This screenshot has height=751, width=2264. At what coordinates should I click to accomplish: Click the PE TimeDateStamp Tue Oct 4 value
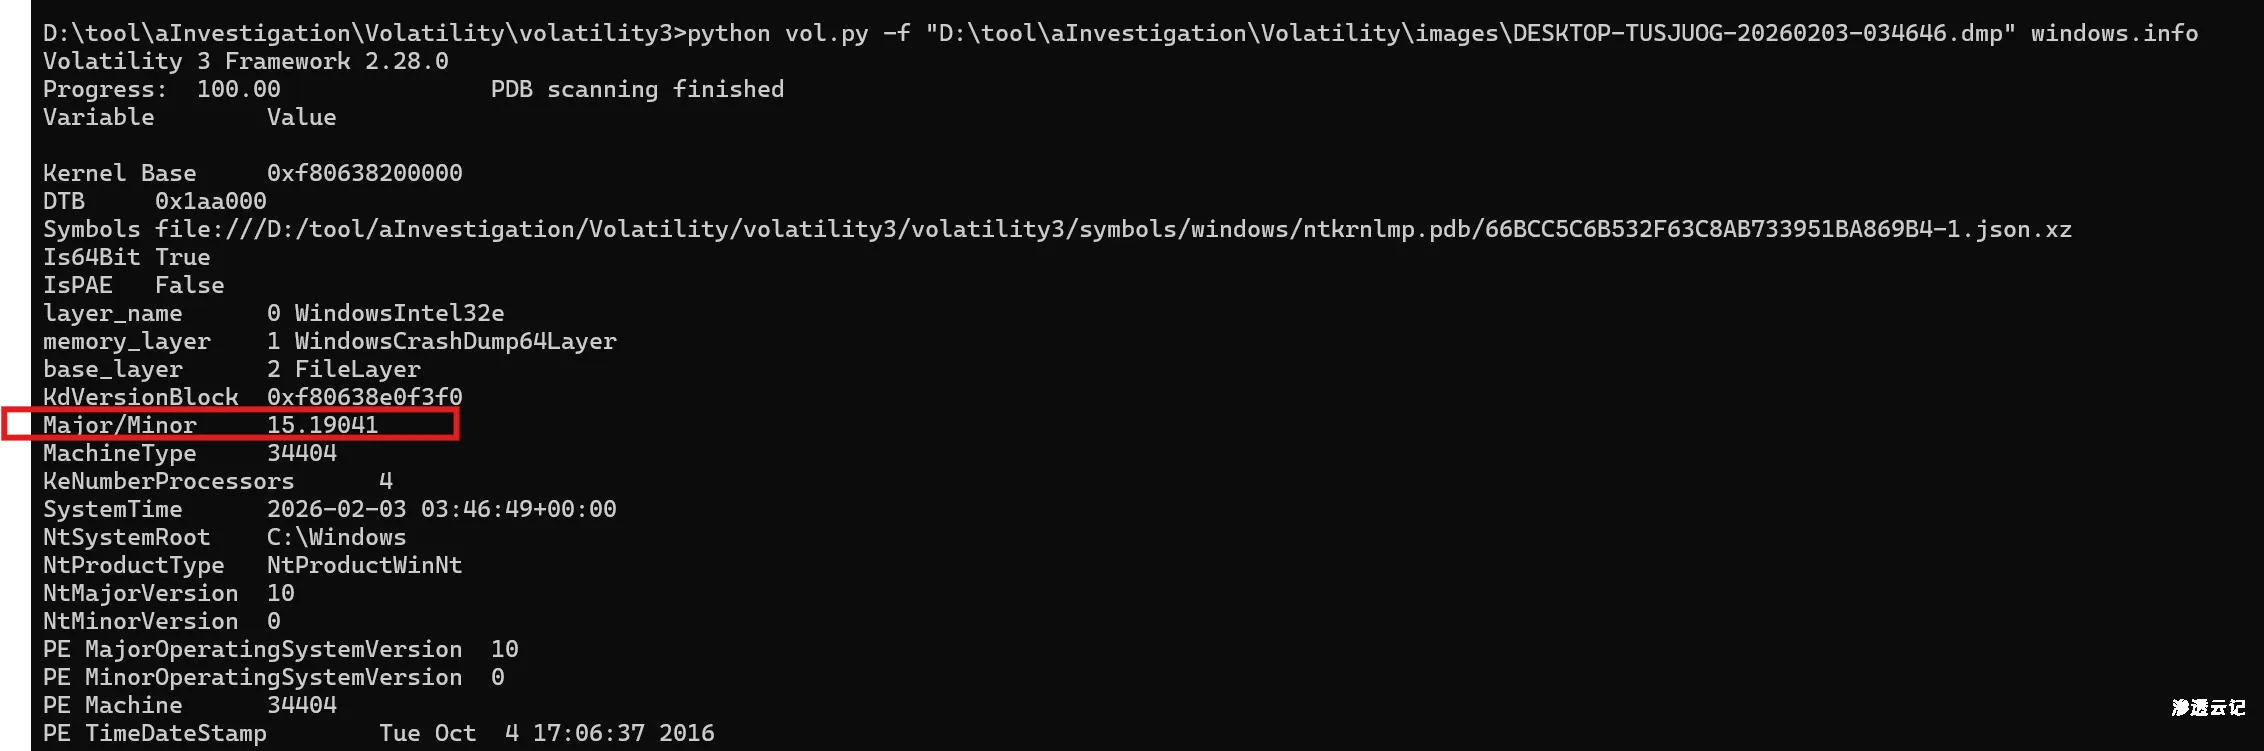pyautogui.click(x=546, y=733)
